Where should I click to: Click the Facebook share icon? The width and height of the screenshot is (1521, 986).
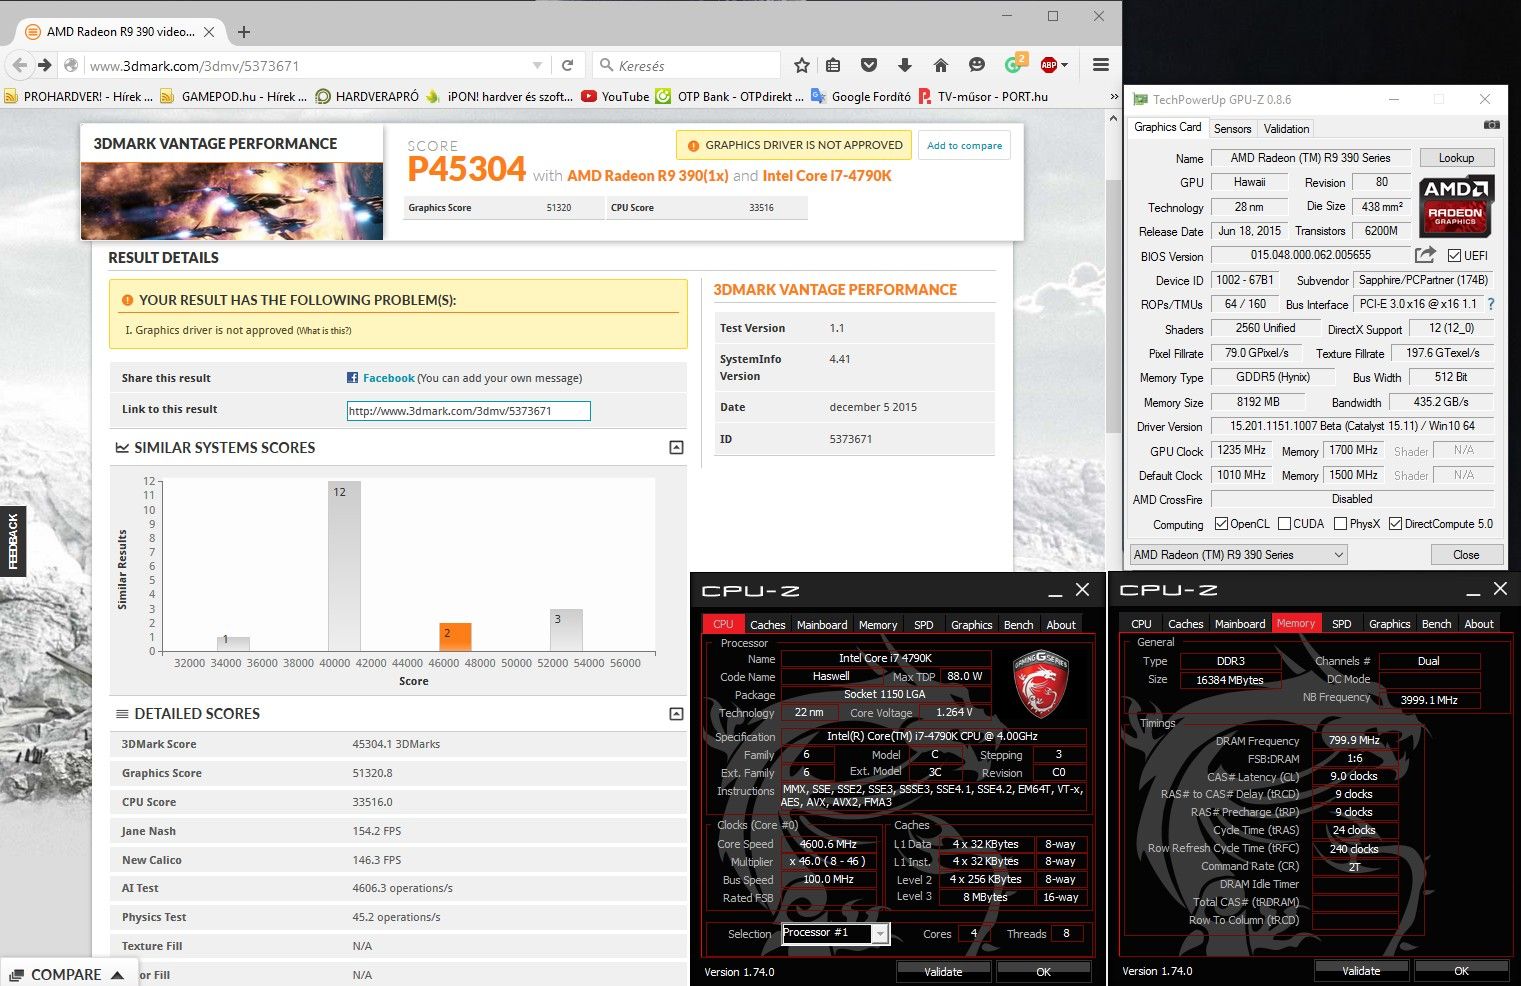[352, 378]
